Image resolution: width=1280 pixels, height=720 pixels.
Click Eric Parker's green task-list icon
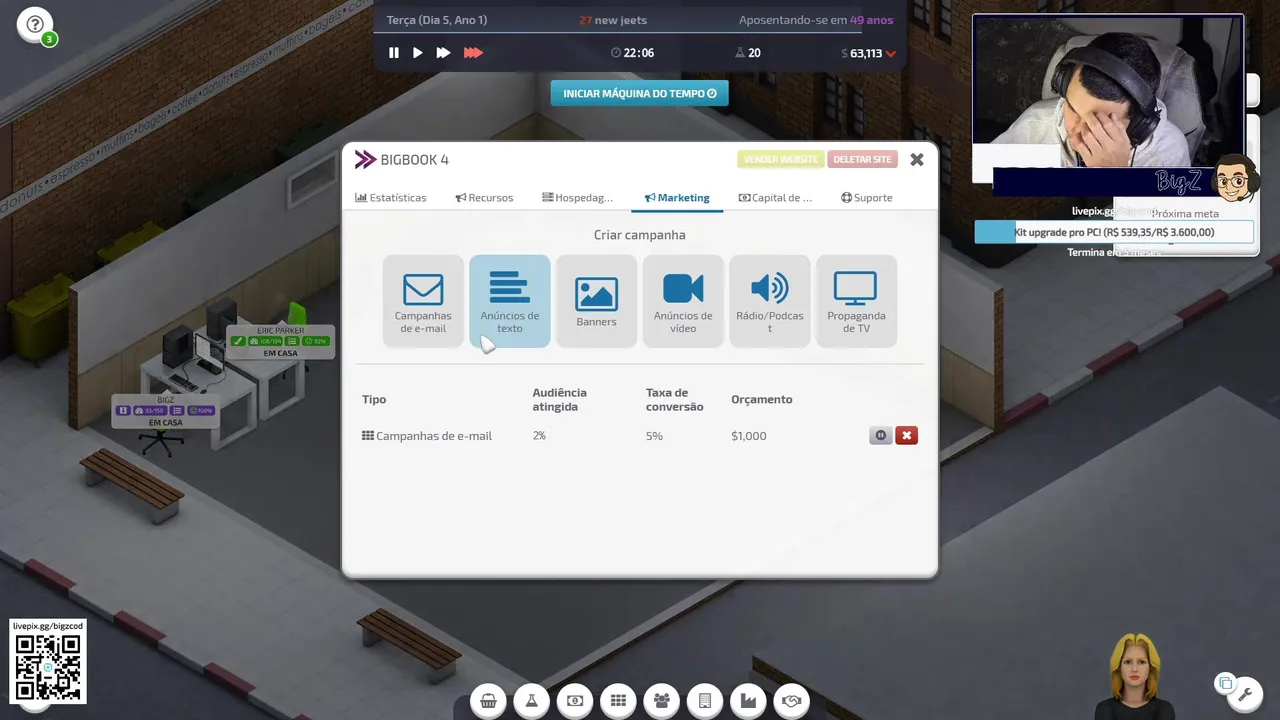(292, 341)
